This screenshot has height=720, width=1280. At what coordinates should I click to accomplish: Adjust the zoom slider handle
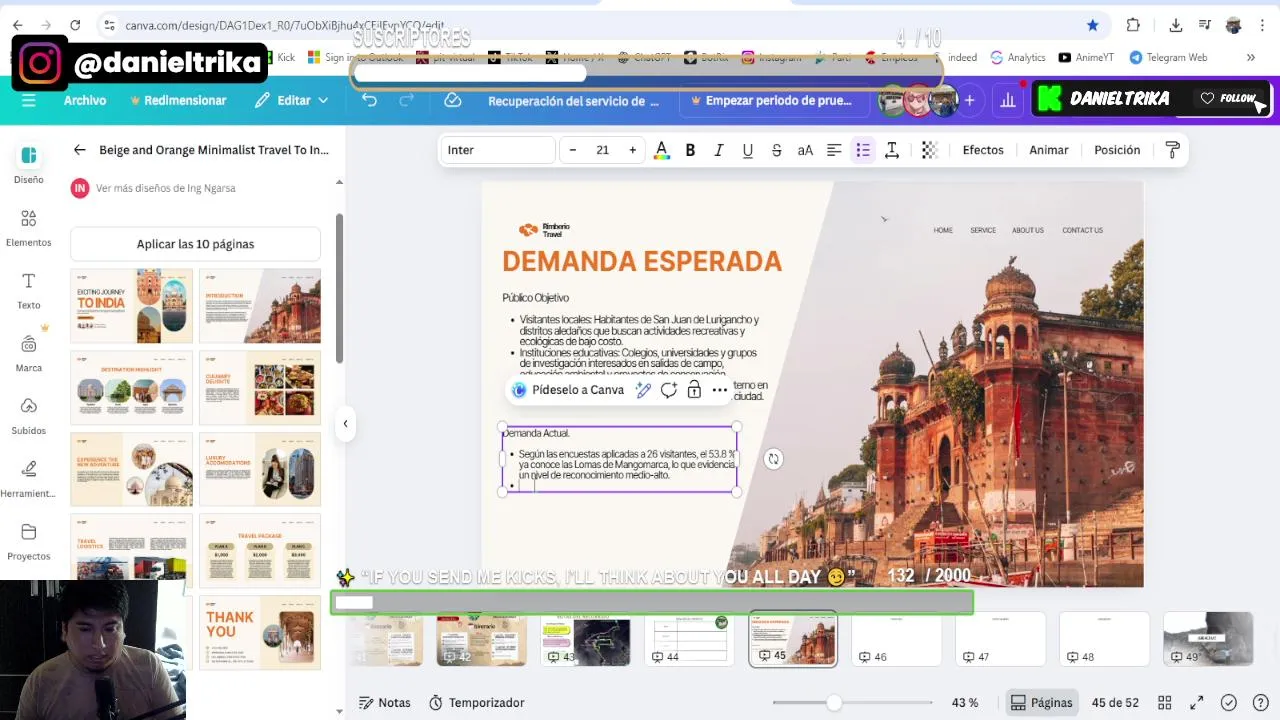834,703
